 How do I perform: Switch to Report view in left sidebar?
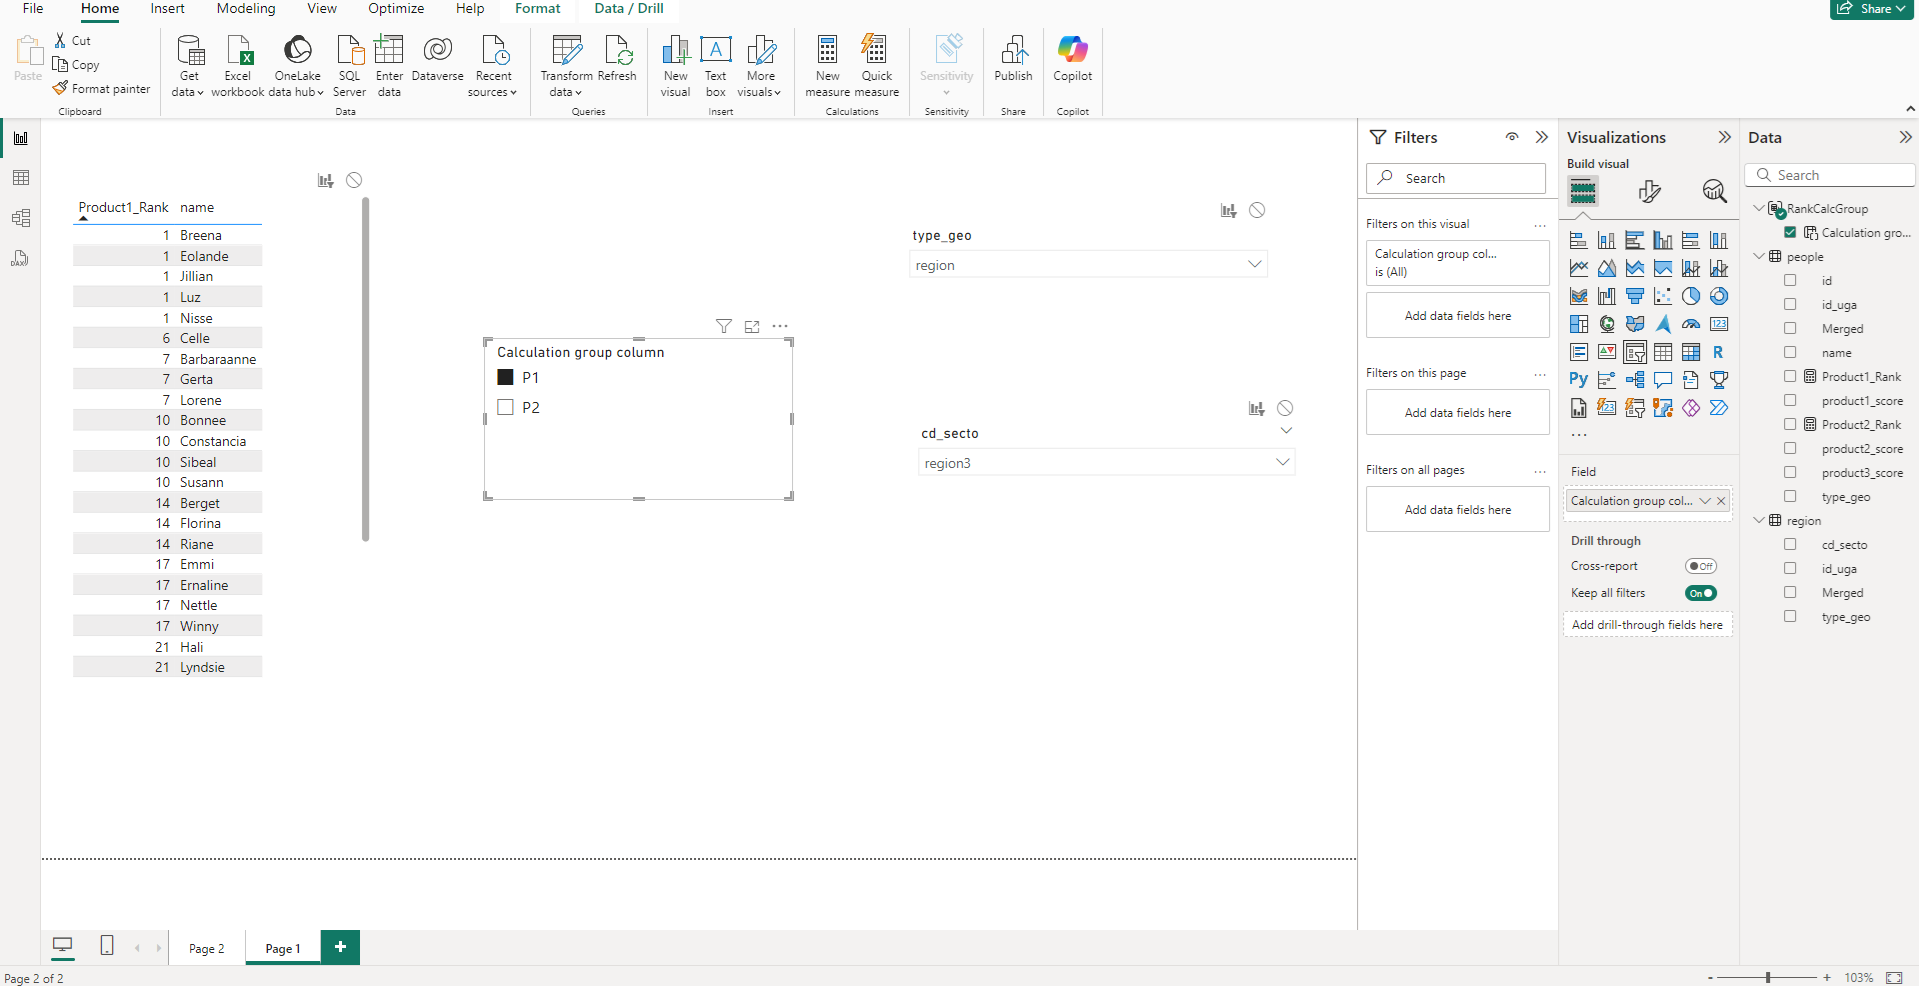click(x=20, y=138)
